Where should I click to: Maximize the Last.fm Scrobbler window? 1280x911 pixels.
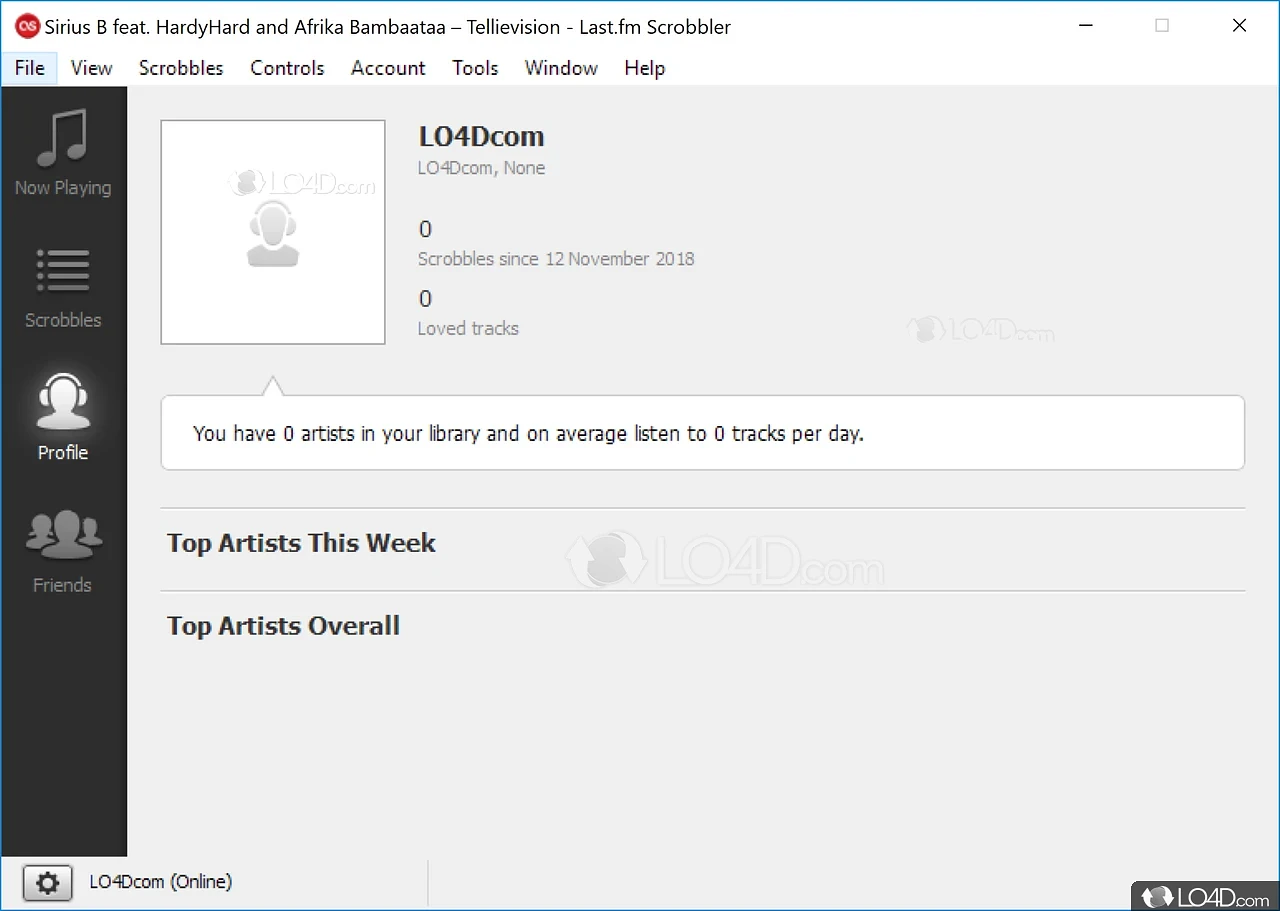tap(1162, 26)
